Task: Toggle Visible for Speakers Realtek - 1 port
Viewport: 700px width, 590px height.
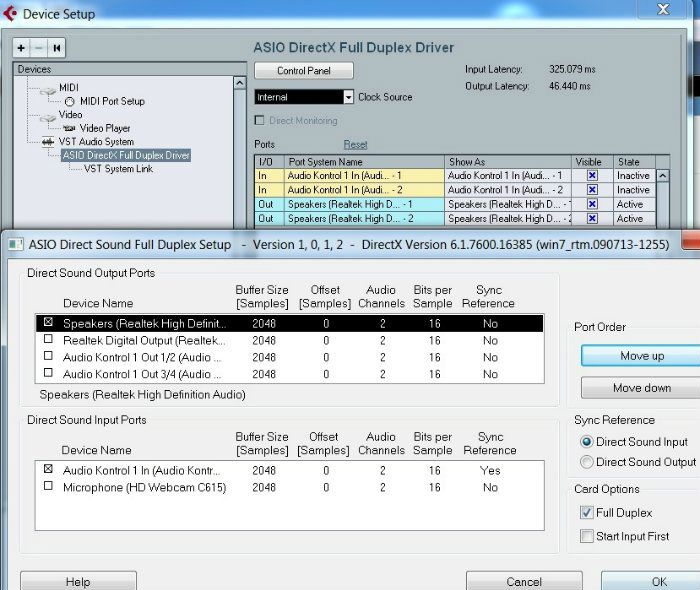Action: [x=592, y=204]
